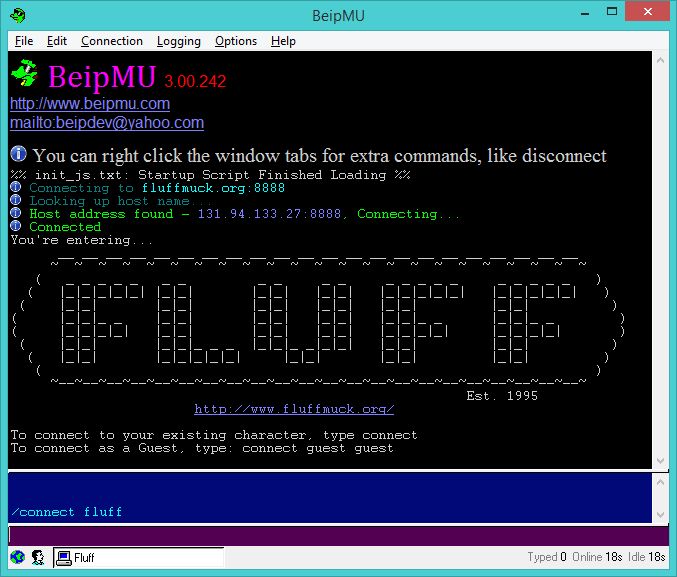Maximize the BeipMU window
The height and width of the screenshot is (577, 677).
612,12
